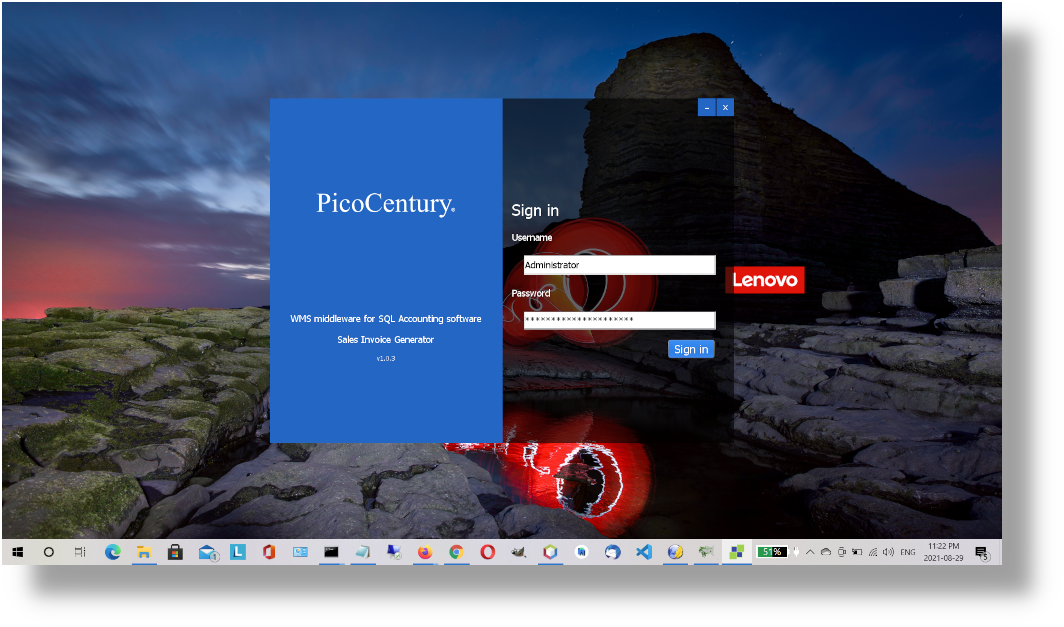
Task: Open the volume control in the tray
Action: pos(888,552)
